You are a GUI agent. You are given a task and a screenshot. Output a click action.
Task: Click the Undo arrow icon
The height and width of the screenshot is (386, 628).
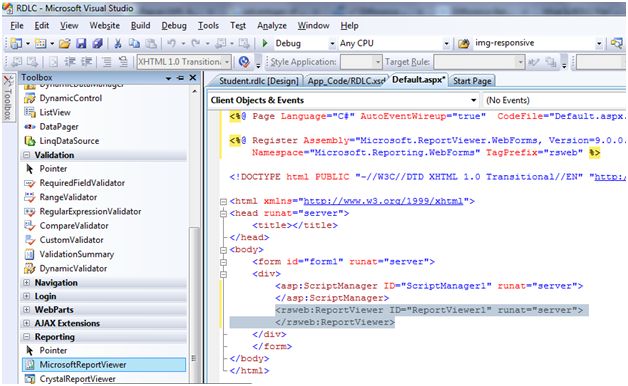[171, 43]
